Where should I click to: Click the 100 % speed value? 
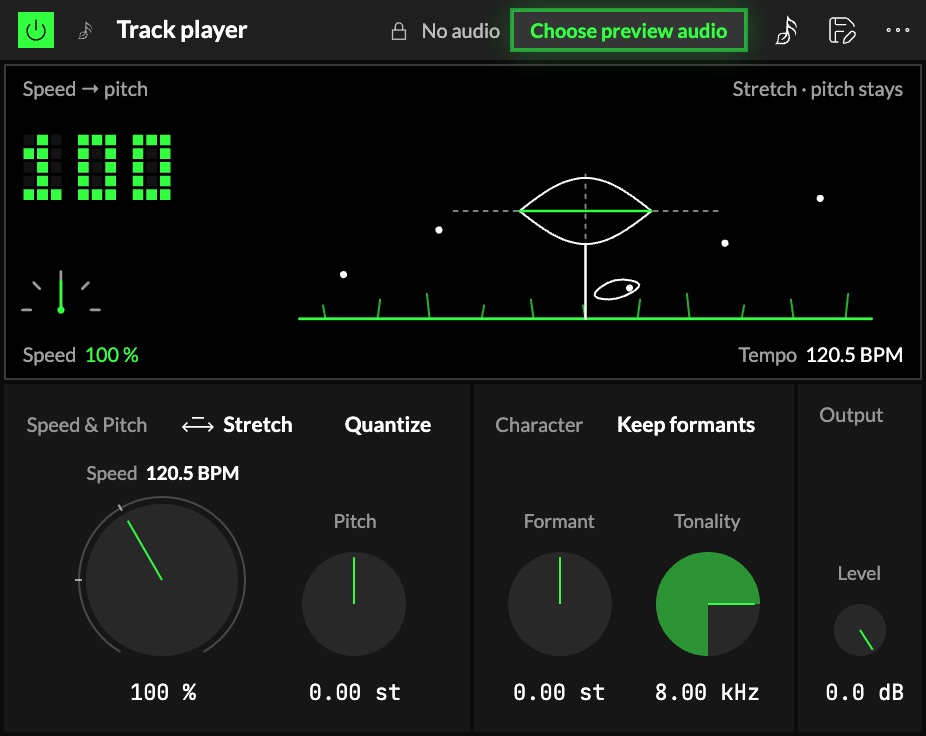(163, 692)
